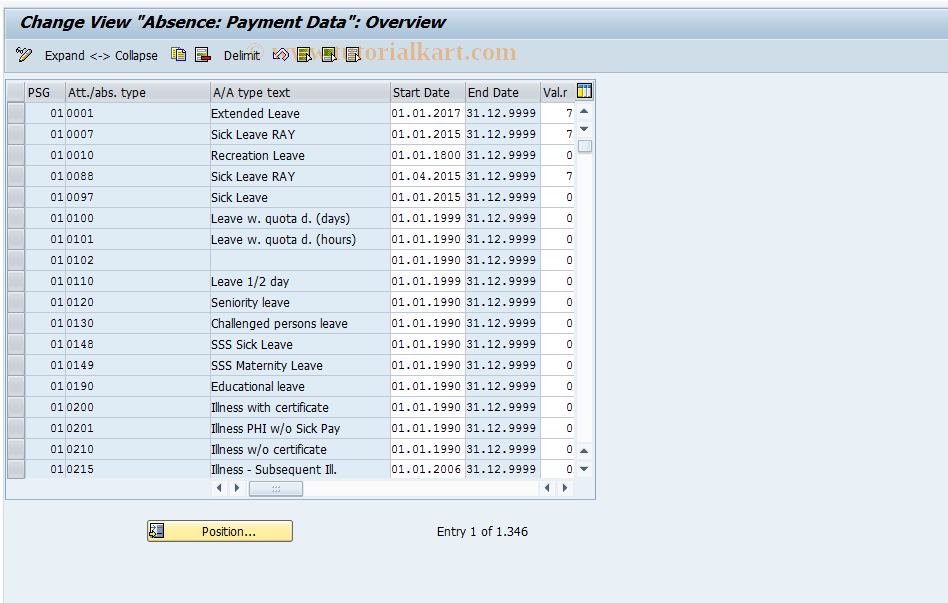Click the horizontal scrollbar thumb
This screenshot has height=603, width=948.
tap(276, 488)
